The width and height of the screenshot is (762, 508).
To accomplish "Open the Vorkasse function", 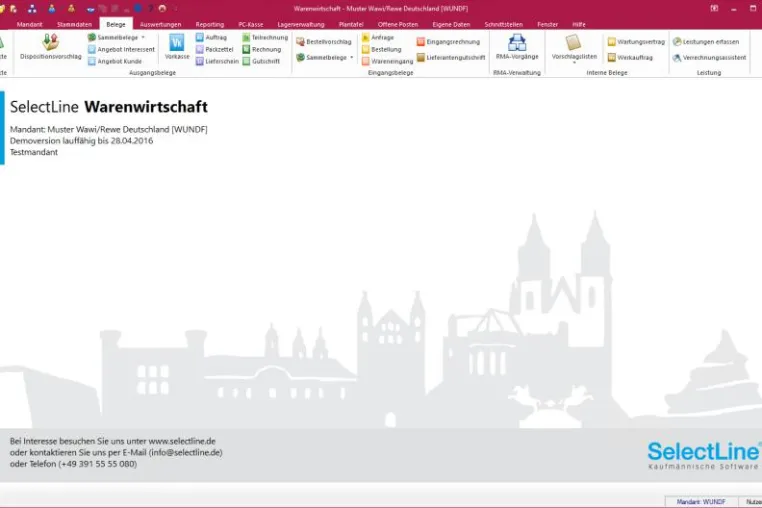I will (177, 47).
